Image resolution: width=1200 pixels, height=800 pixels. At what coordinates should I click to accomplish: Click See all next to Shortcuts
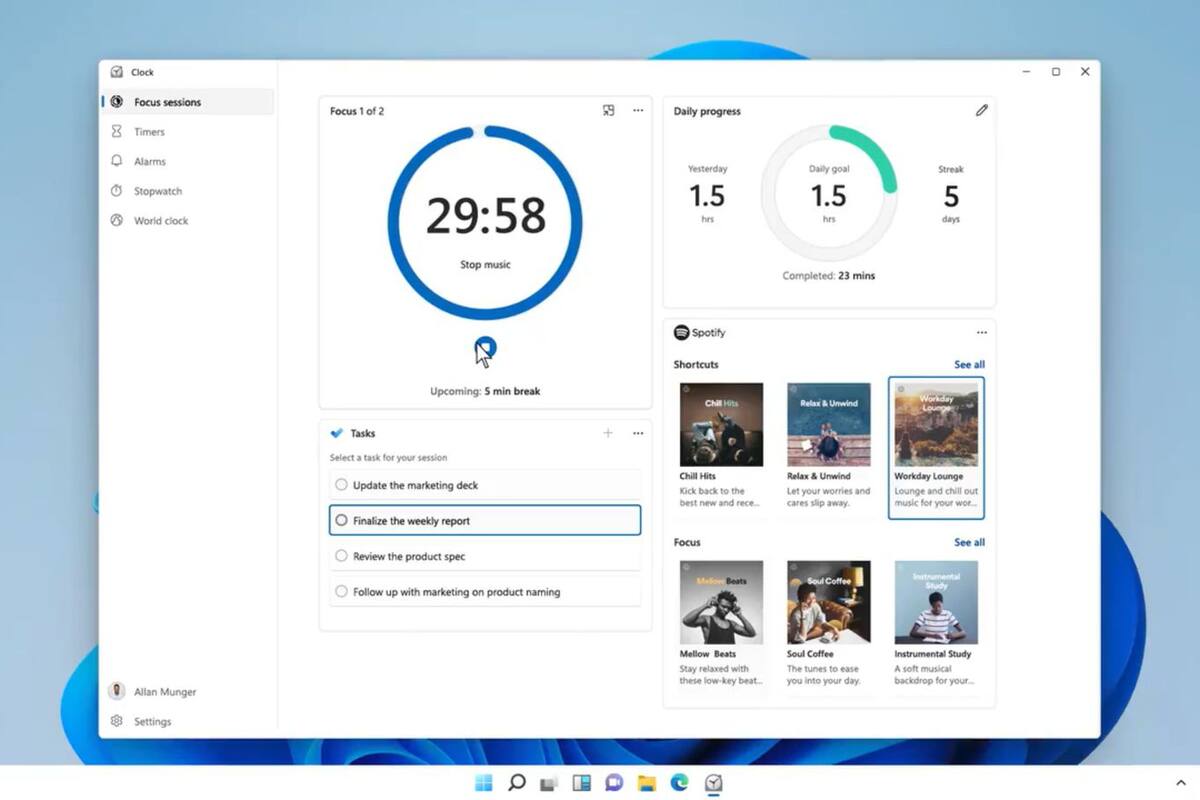click(968, 364)
